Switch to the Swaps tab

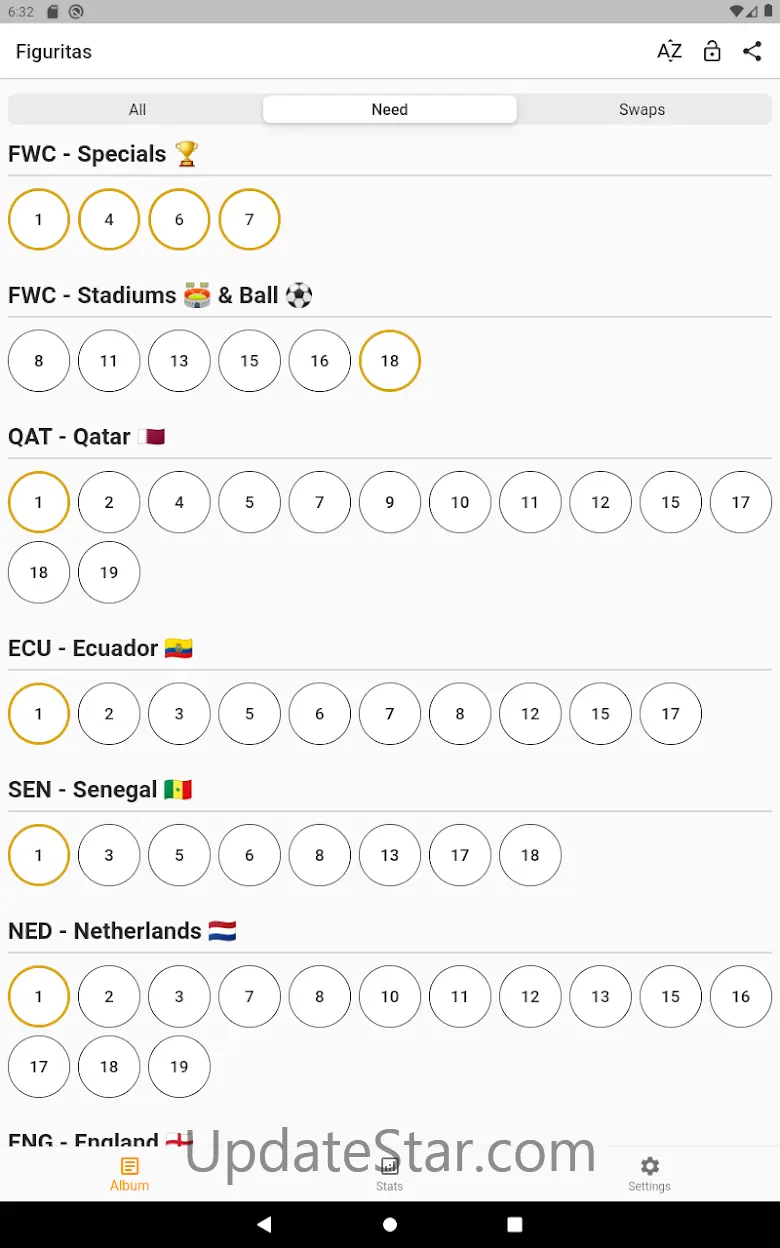click(642, 110)
